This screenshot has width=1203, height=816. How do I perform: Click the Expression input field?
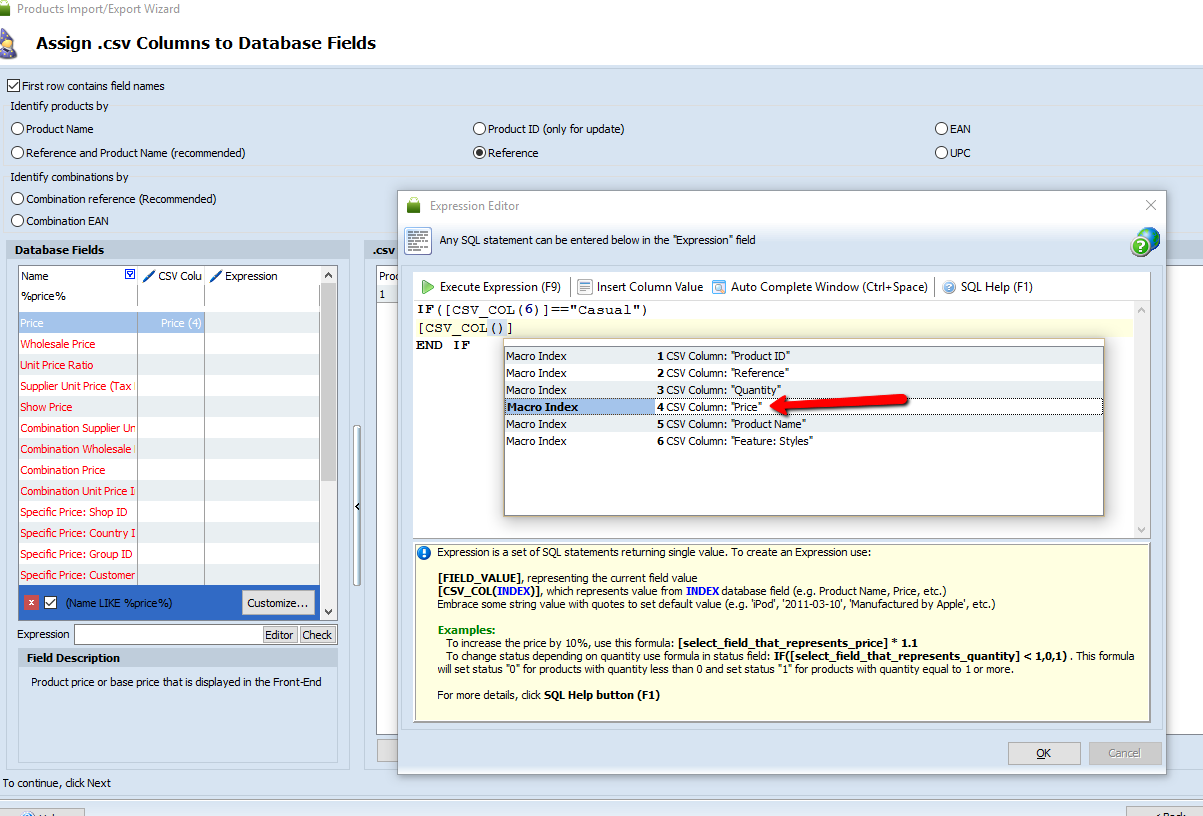(167, 635)
